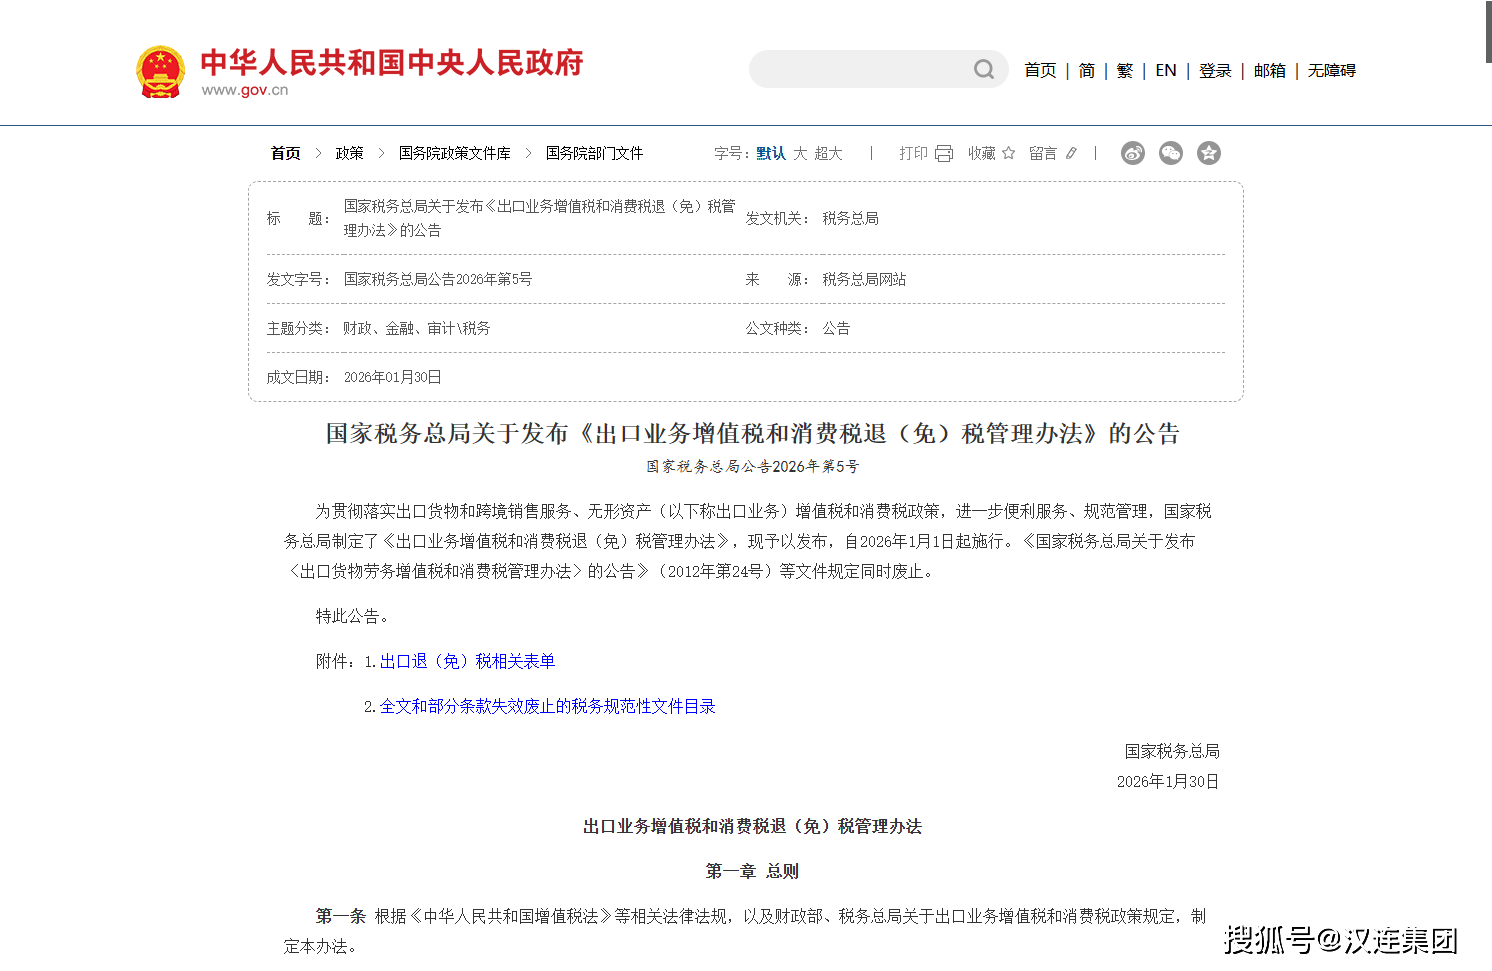Switch to traditional Chinese 繁
This screenshot has width=1492, height=971.
[1125, 70]
